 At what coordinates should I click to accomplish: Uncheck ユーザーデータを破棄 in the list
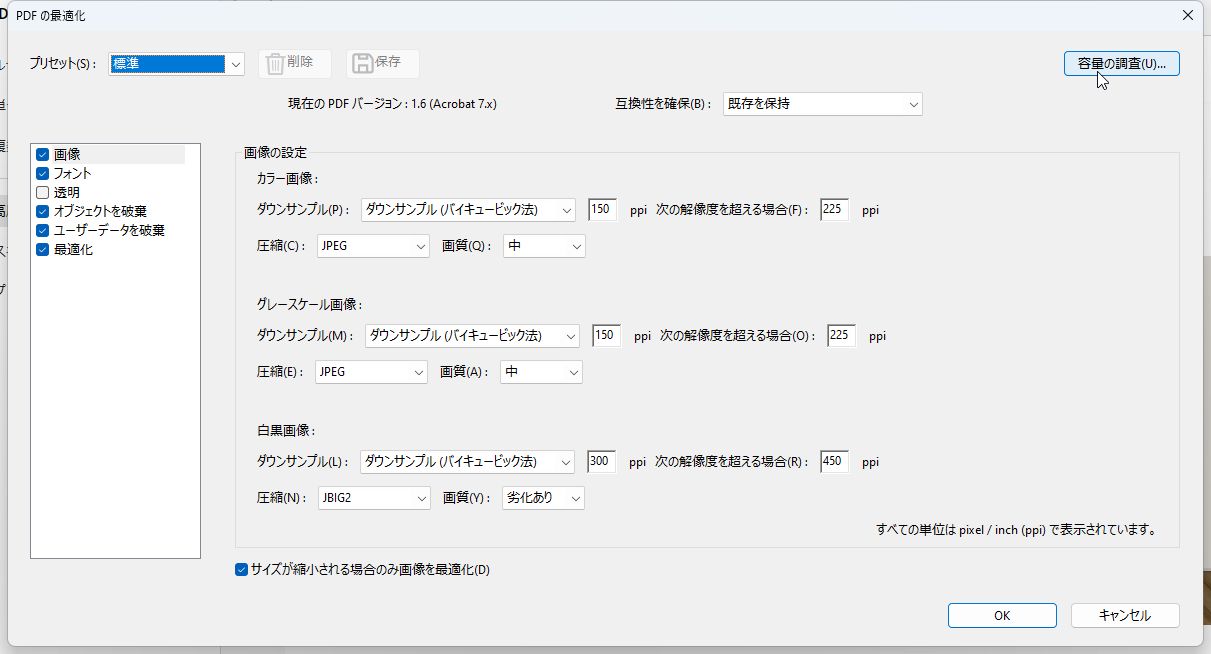point(41,230)
